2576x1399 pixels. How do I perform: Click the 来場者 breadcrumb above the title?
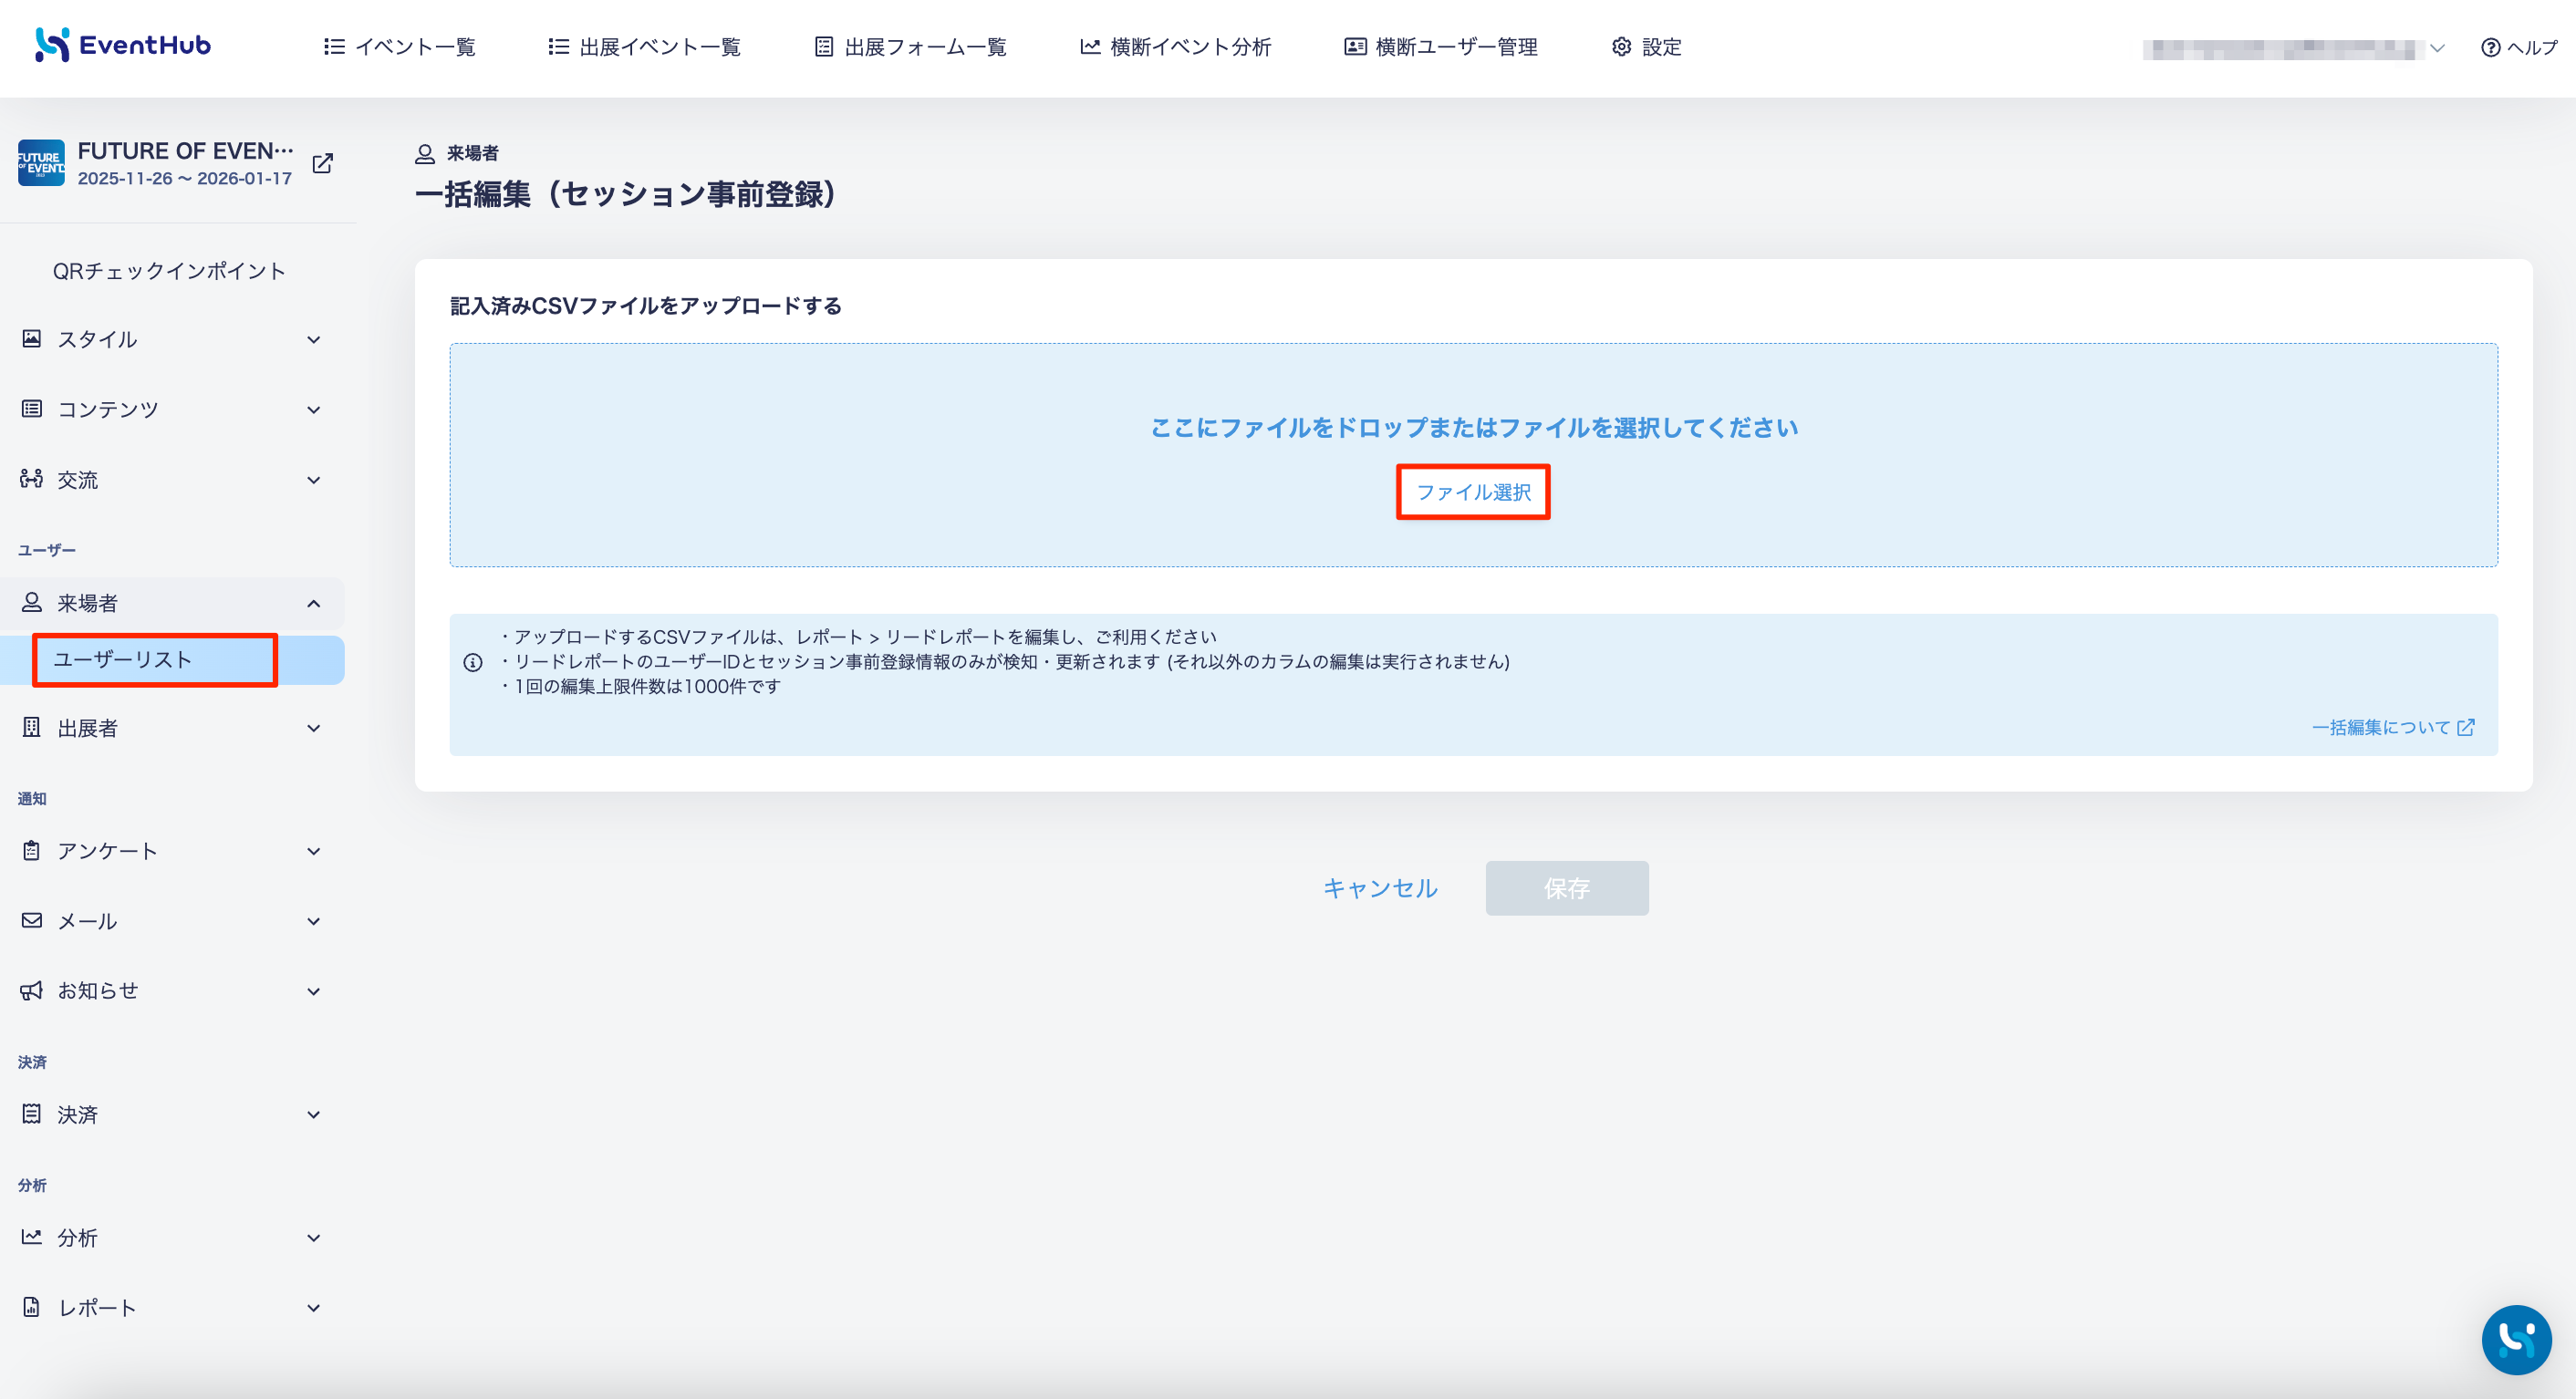coord(472,153)
